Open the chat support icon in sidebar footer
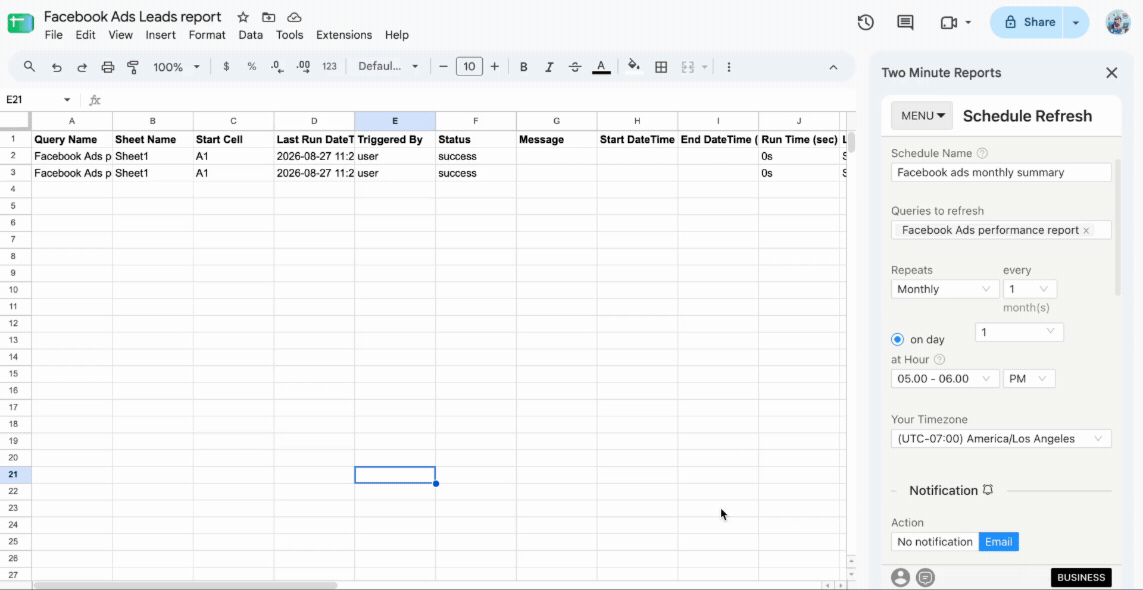 [925, 578]
